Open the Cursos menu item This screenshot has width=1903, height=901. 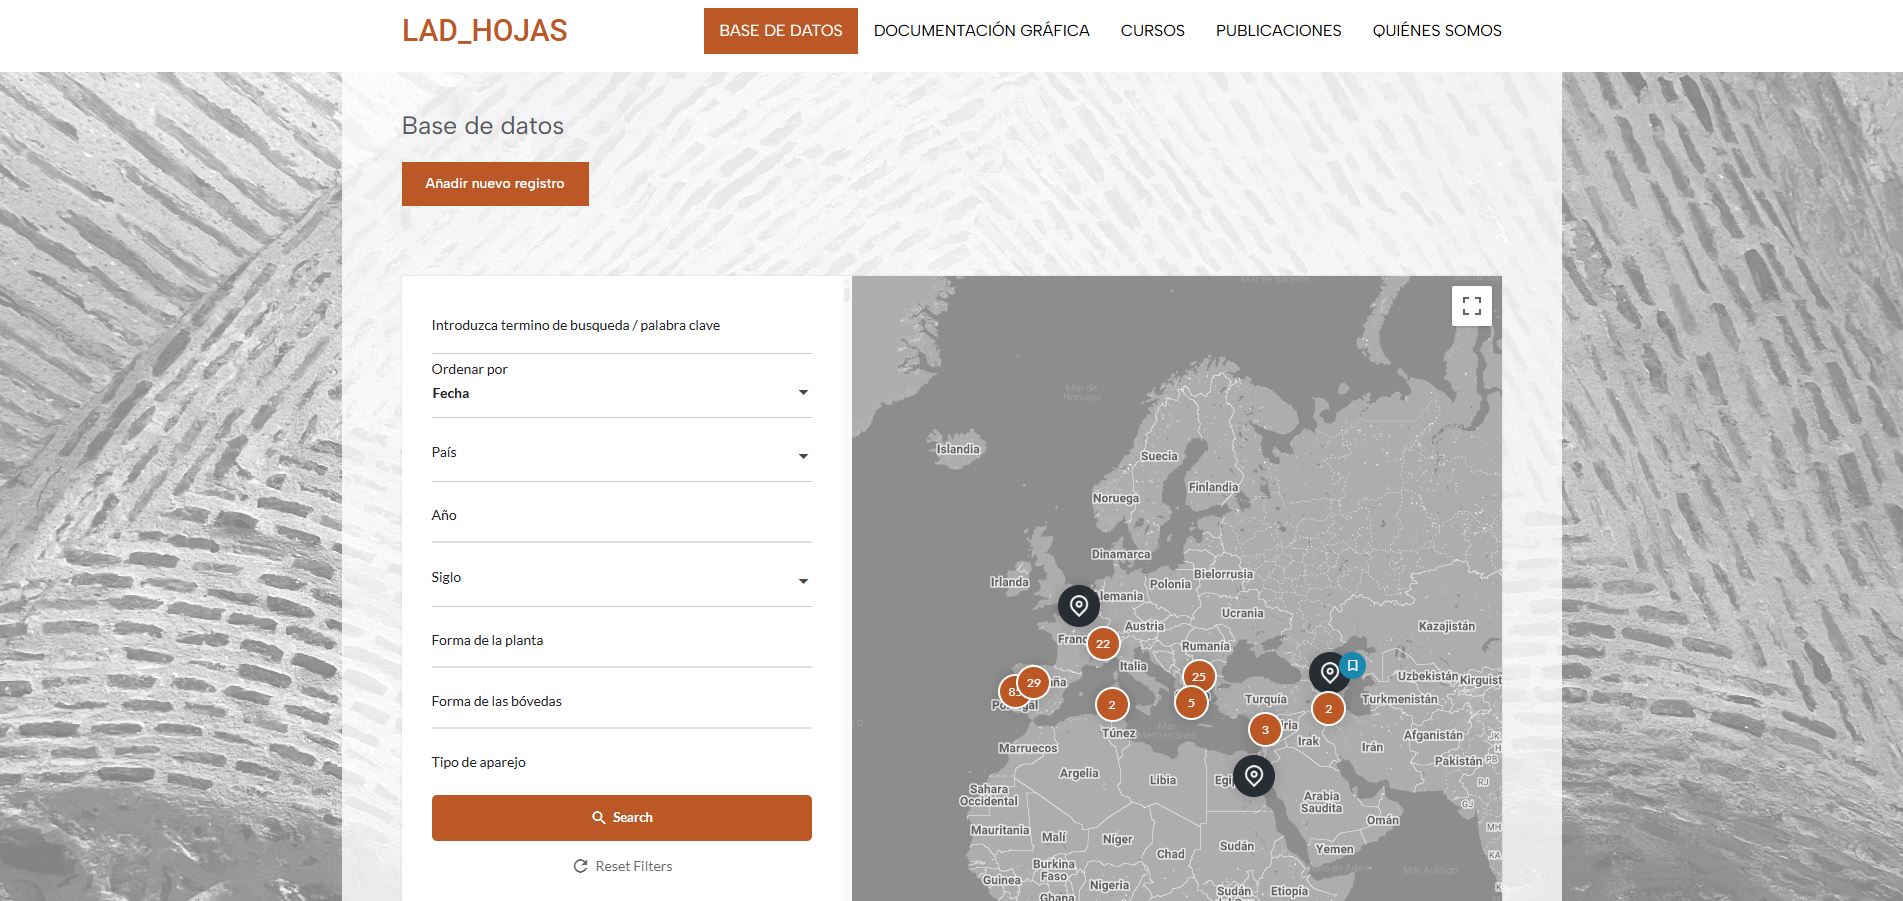pyautogui.click(x=1152, y=31)
